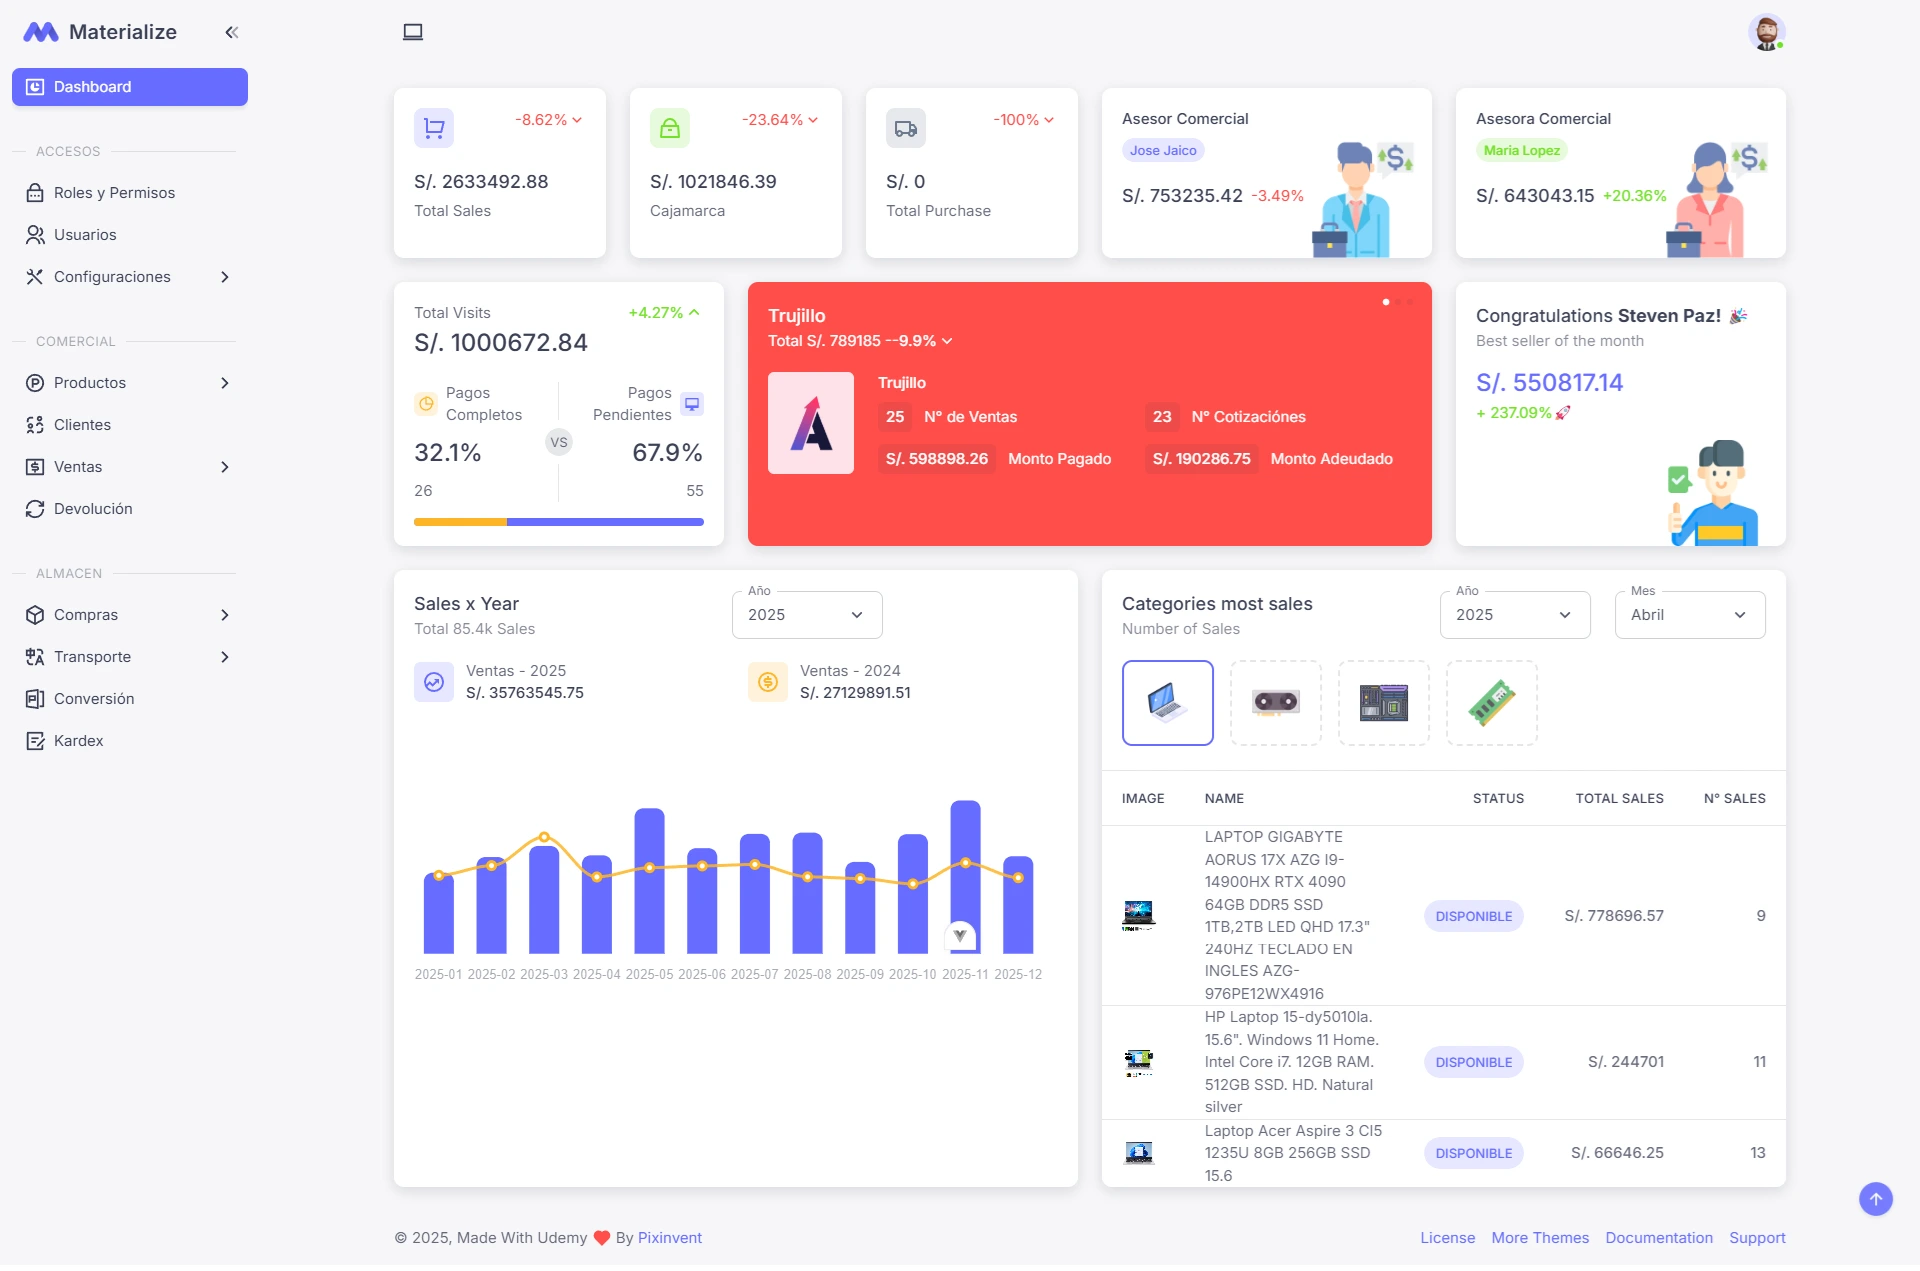Select the GPU category tile
The height and width of the screenshot is (1271, 1920).
point(1275,703)
